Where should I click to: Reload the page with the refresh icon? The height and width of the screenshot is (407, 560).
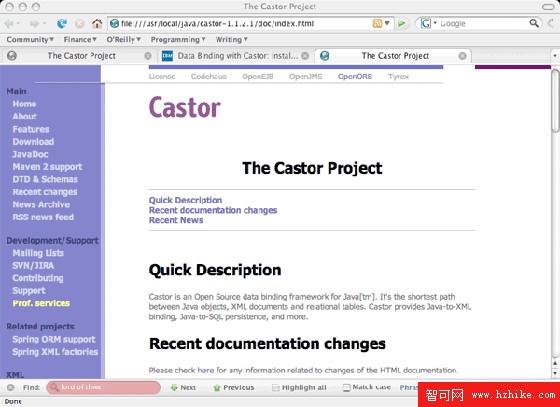coord(62,24)
